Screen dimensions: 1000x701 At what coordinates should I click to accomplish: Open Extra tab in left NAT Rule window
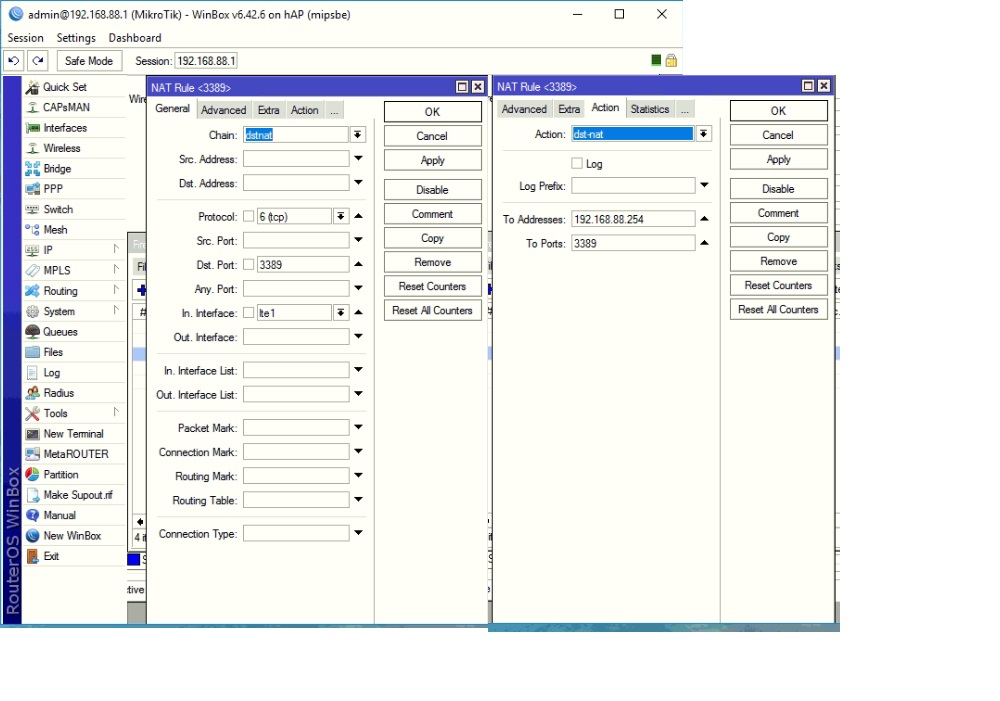pos(268,110)
